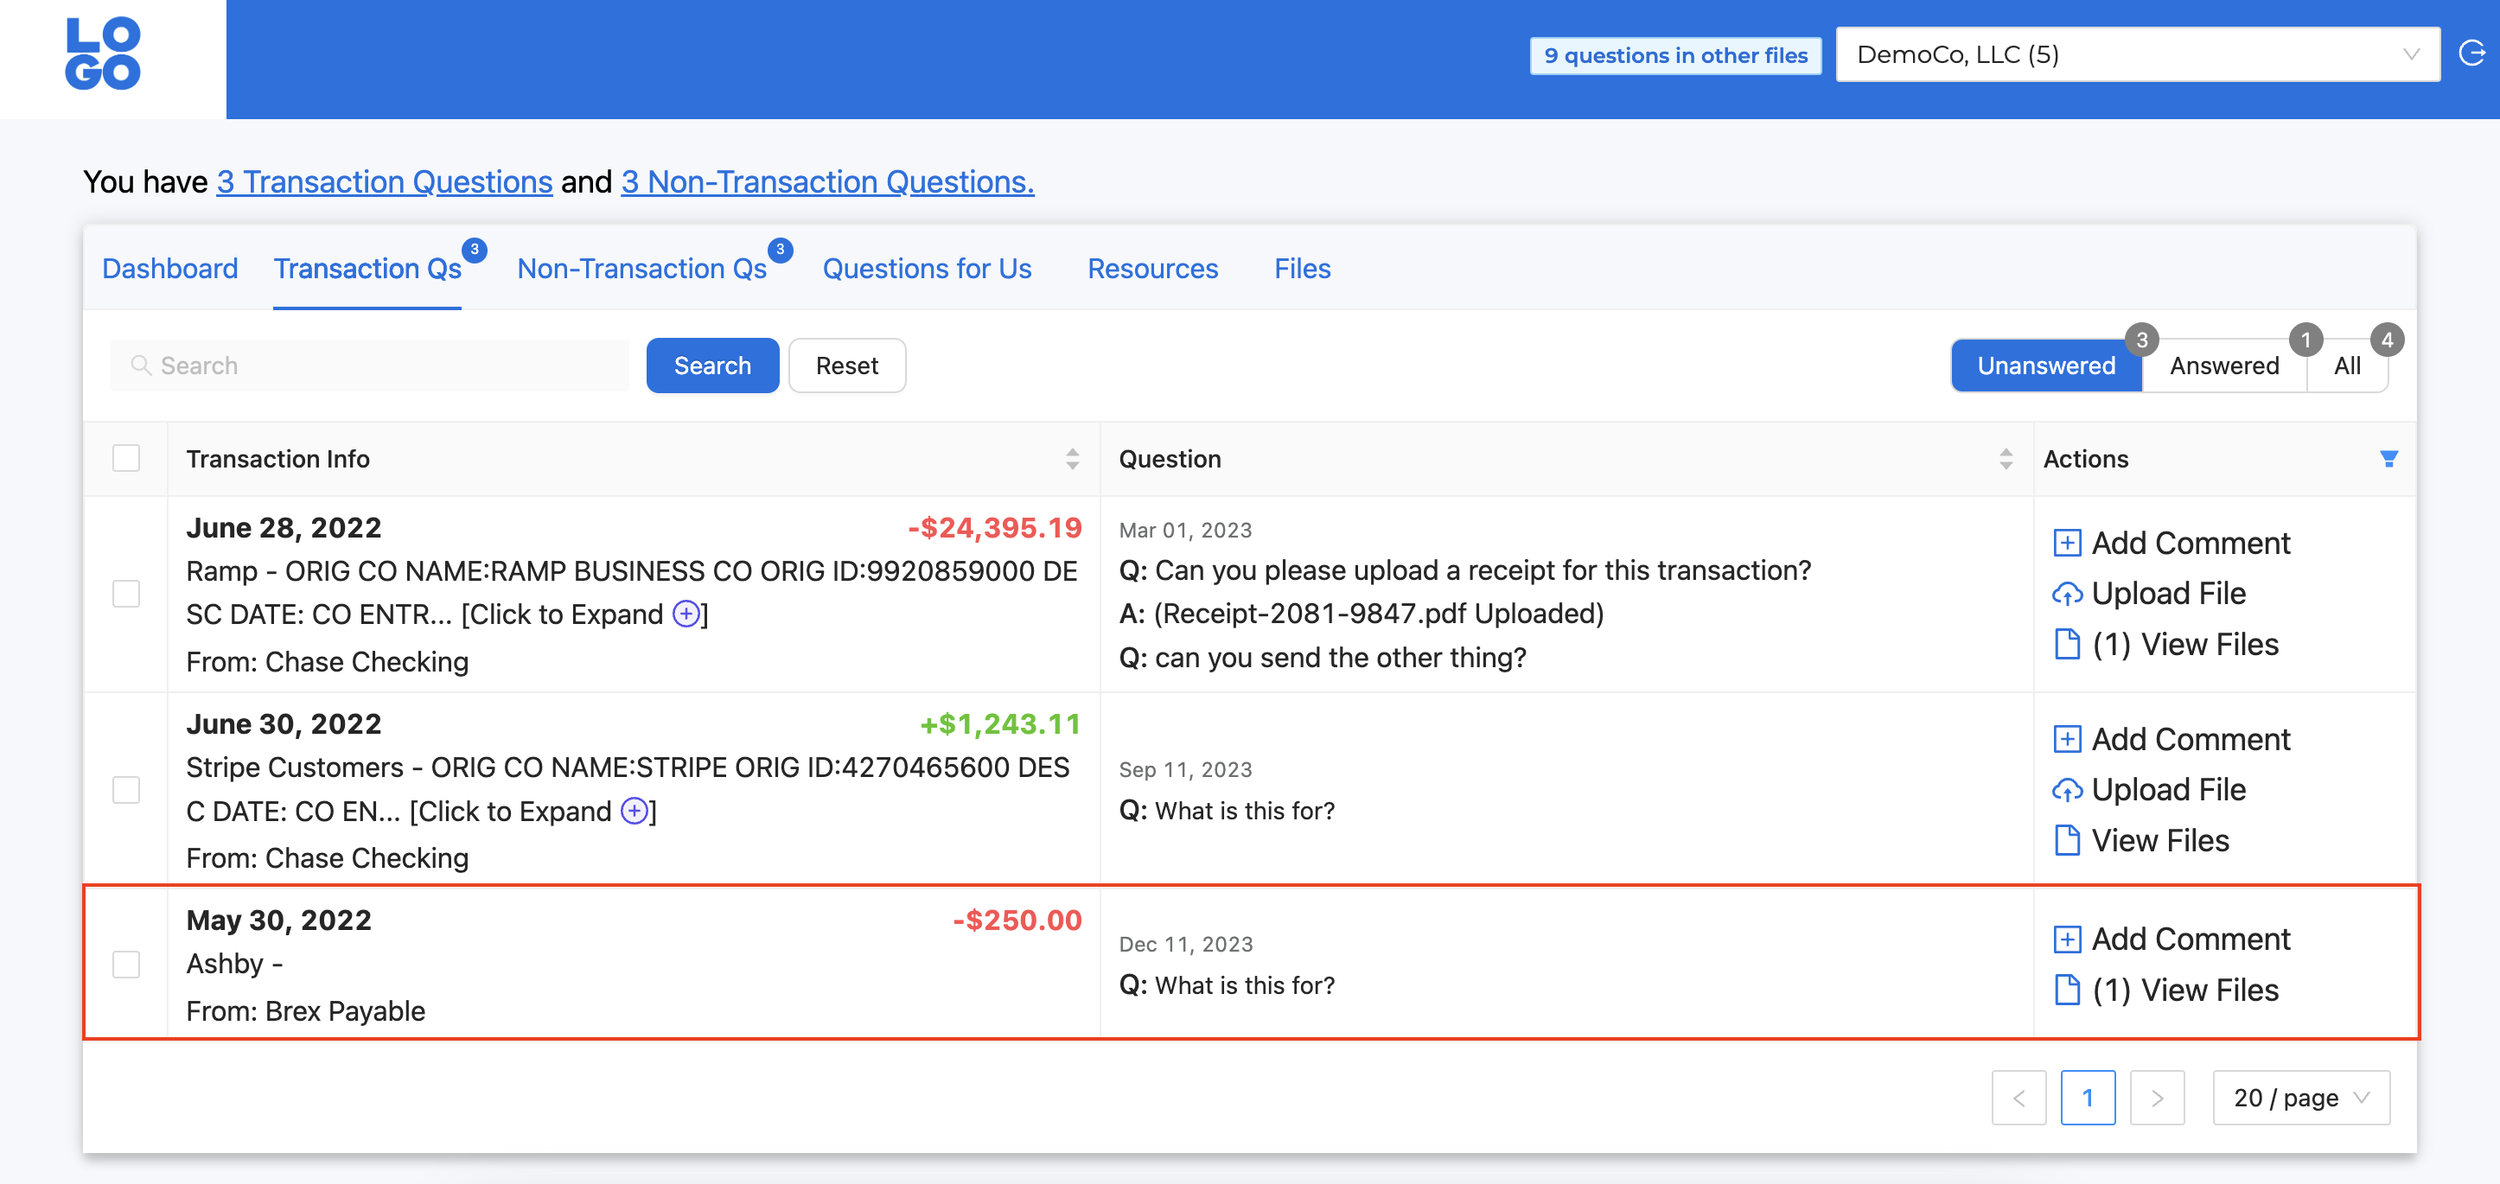Open the 3 Non-Transaction Questions link
Screen dimensions: 2500x1184
(827, 182)
